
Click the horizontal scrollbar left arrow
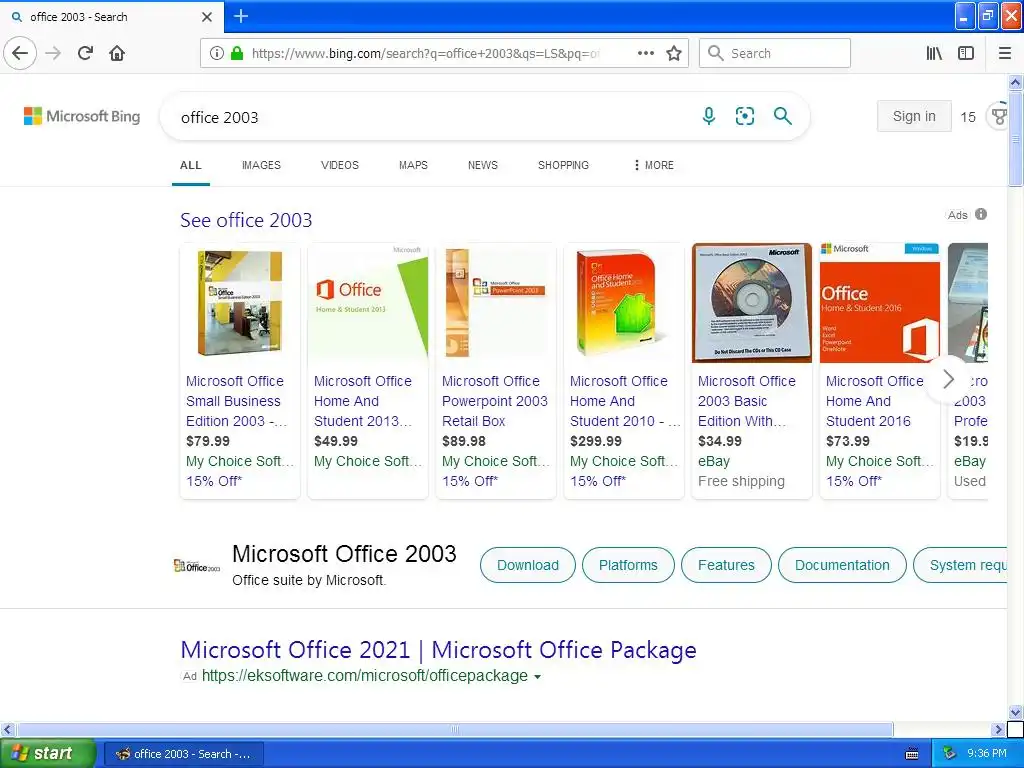pyautogui.click(x=7, y=729)
